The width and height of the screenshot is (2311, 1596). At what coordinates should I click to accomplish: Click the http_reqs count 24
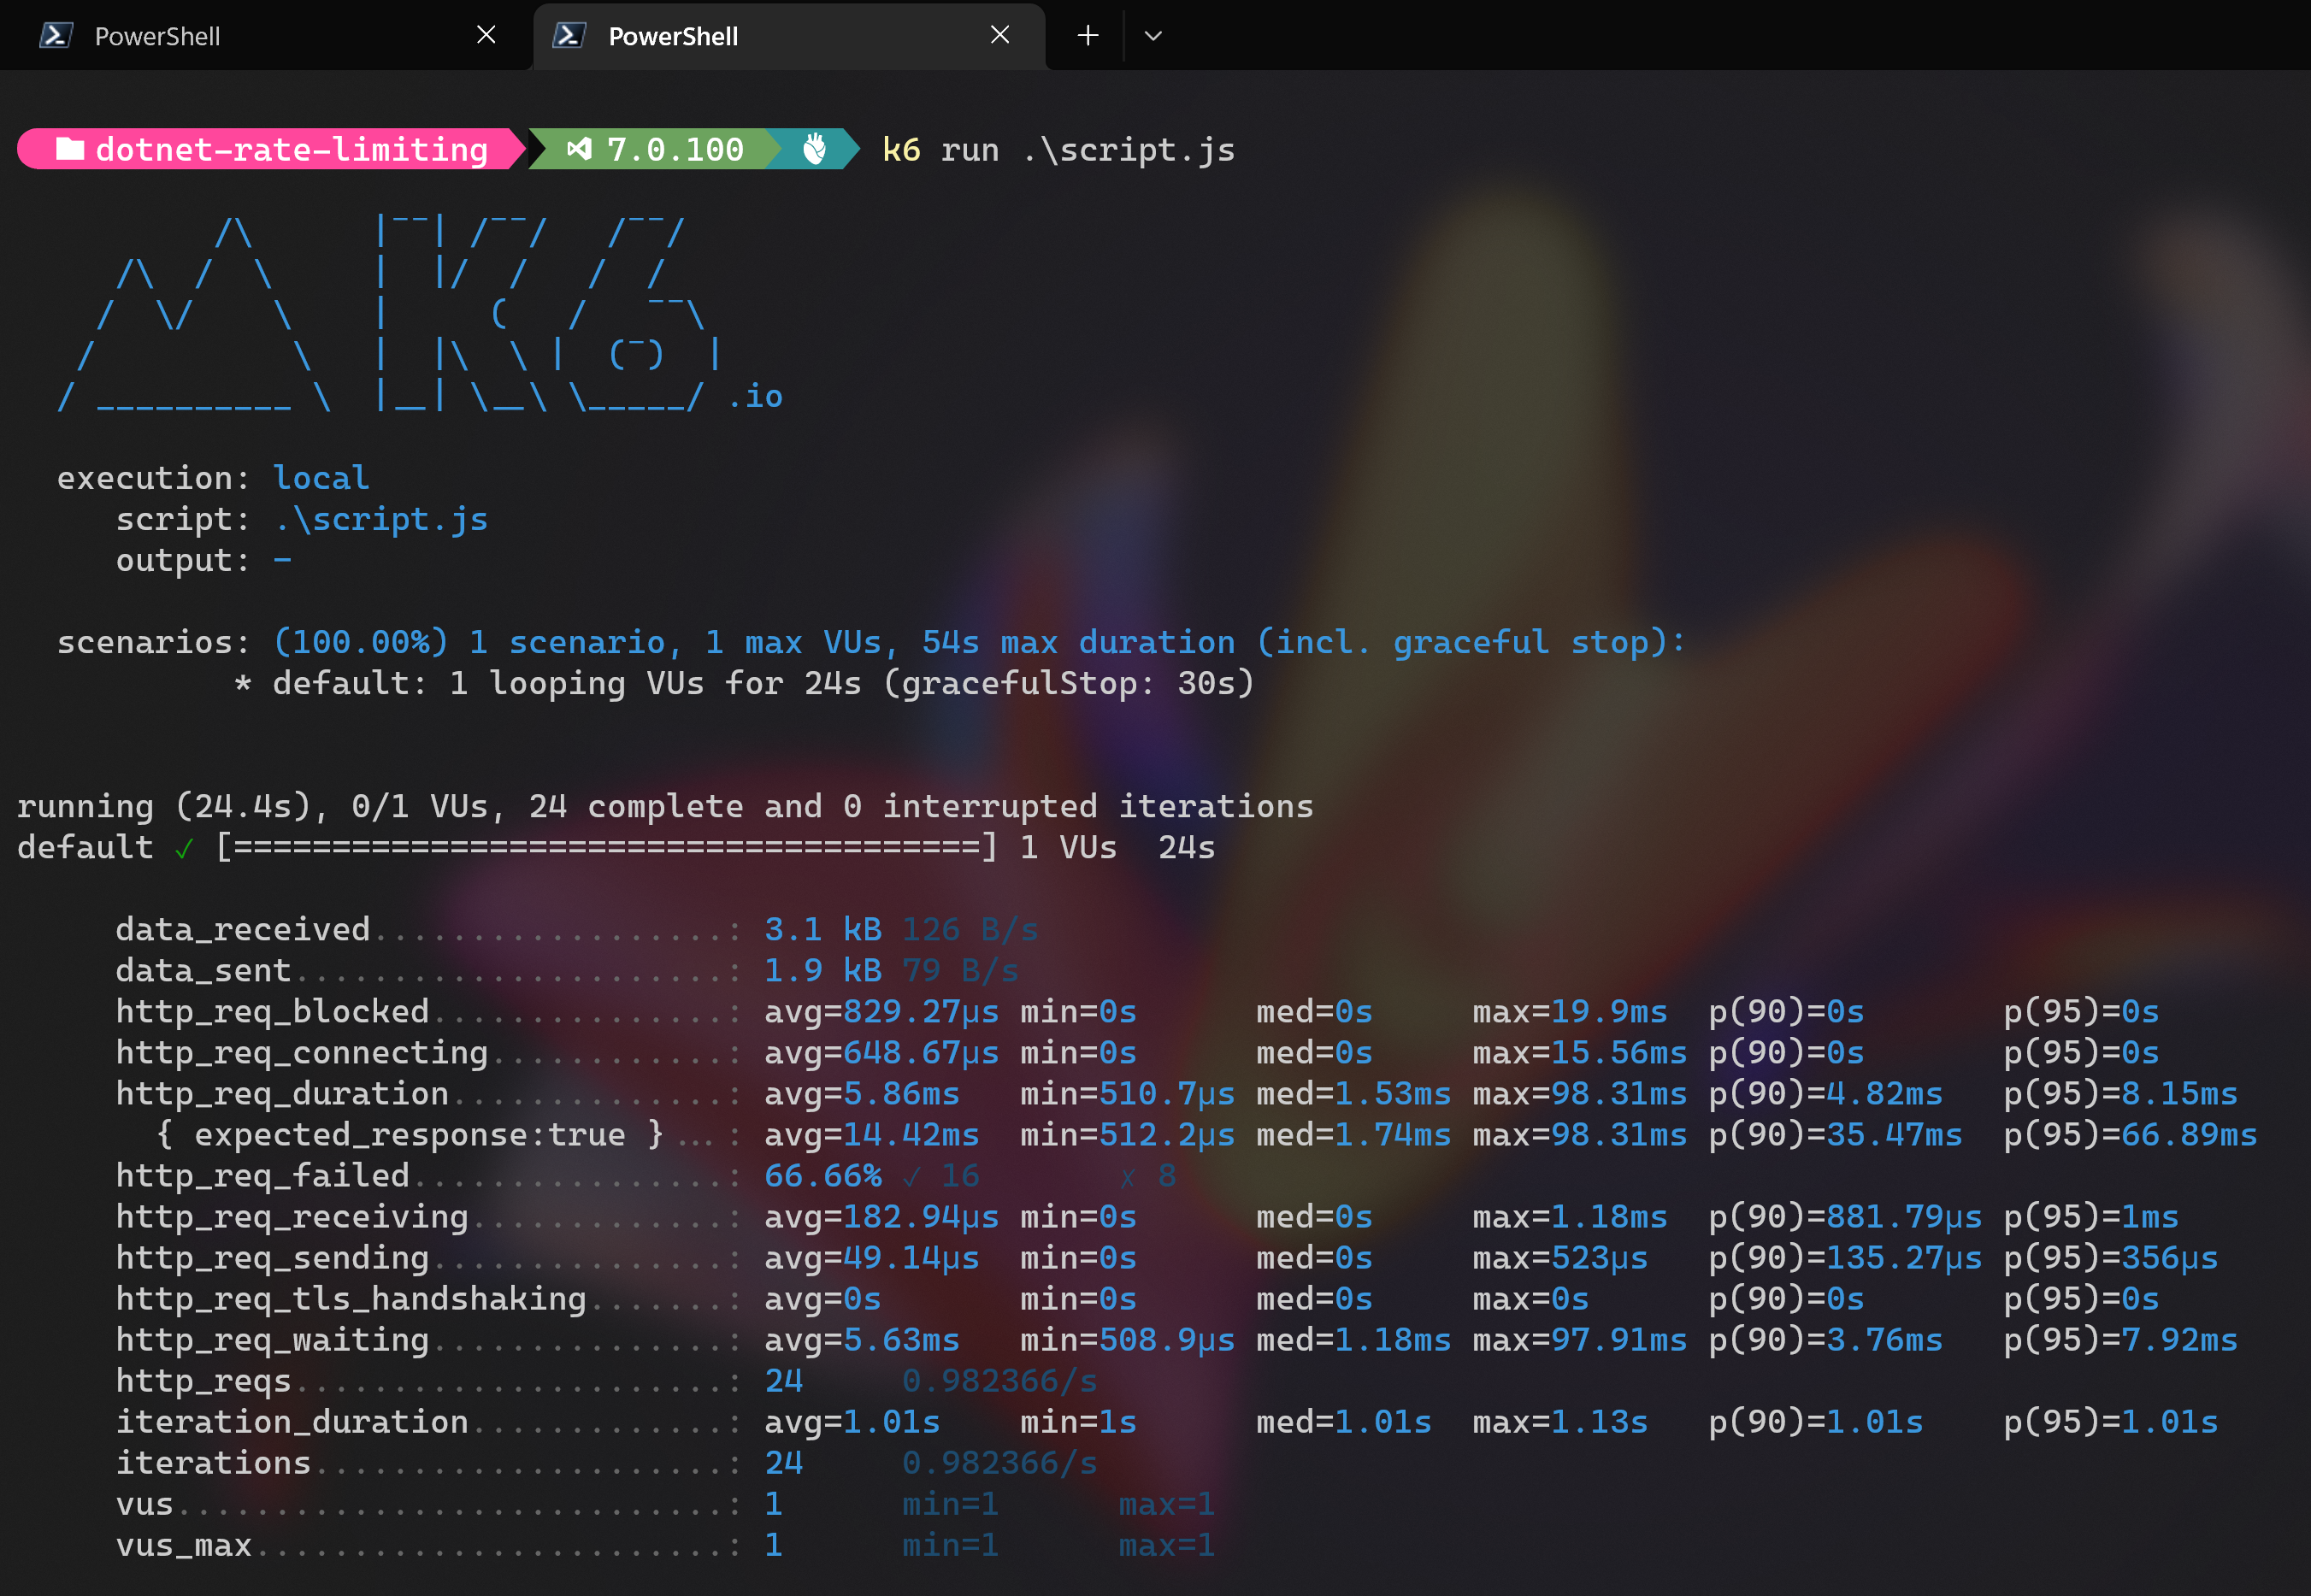pyautogui.click(x=784, y=1381)
